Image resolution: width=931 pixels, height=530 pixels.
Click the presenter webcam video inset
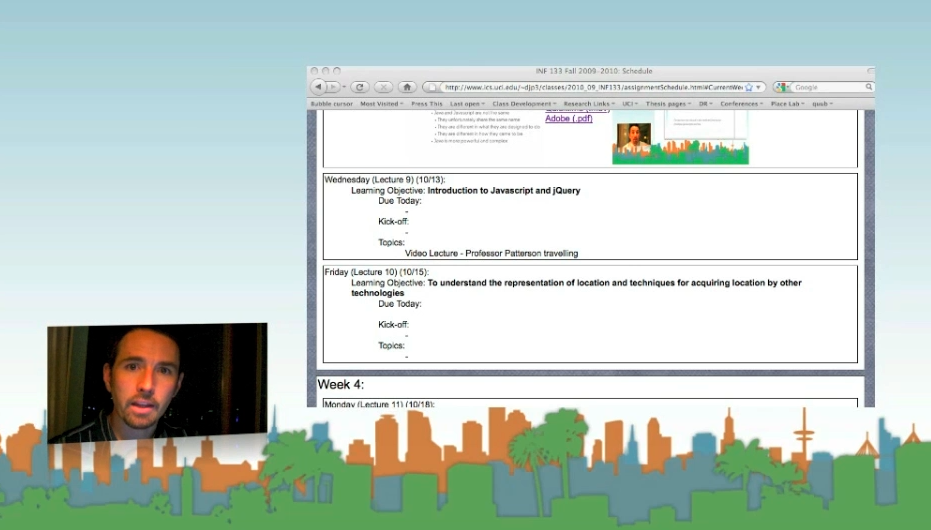point(157,383)
